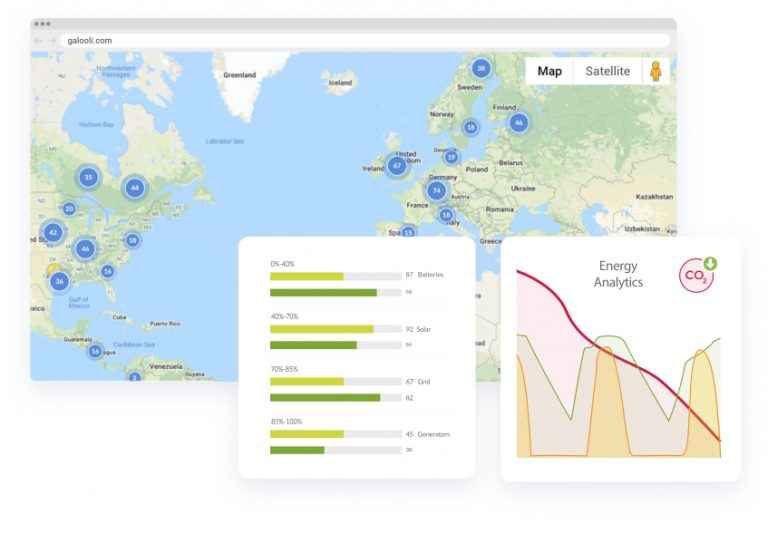Open cluster marker 74 over Germany
768x534 pixels.
pos(436,191)
